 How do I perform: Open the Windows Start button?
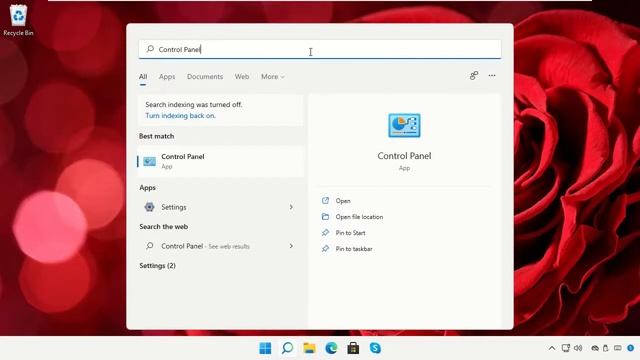[265, 348]
